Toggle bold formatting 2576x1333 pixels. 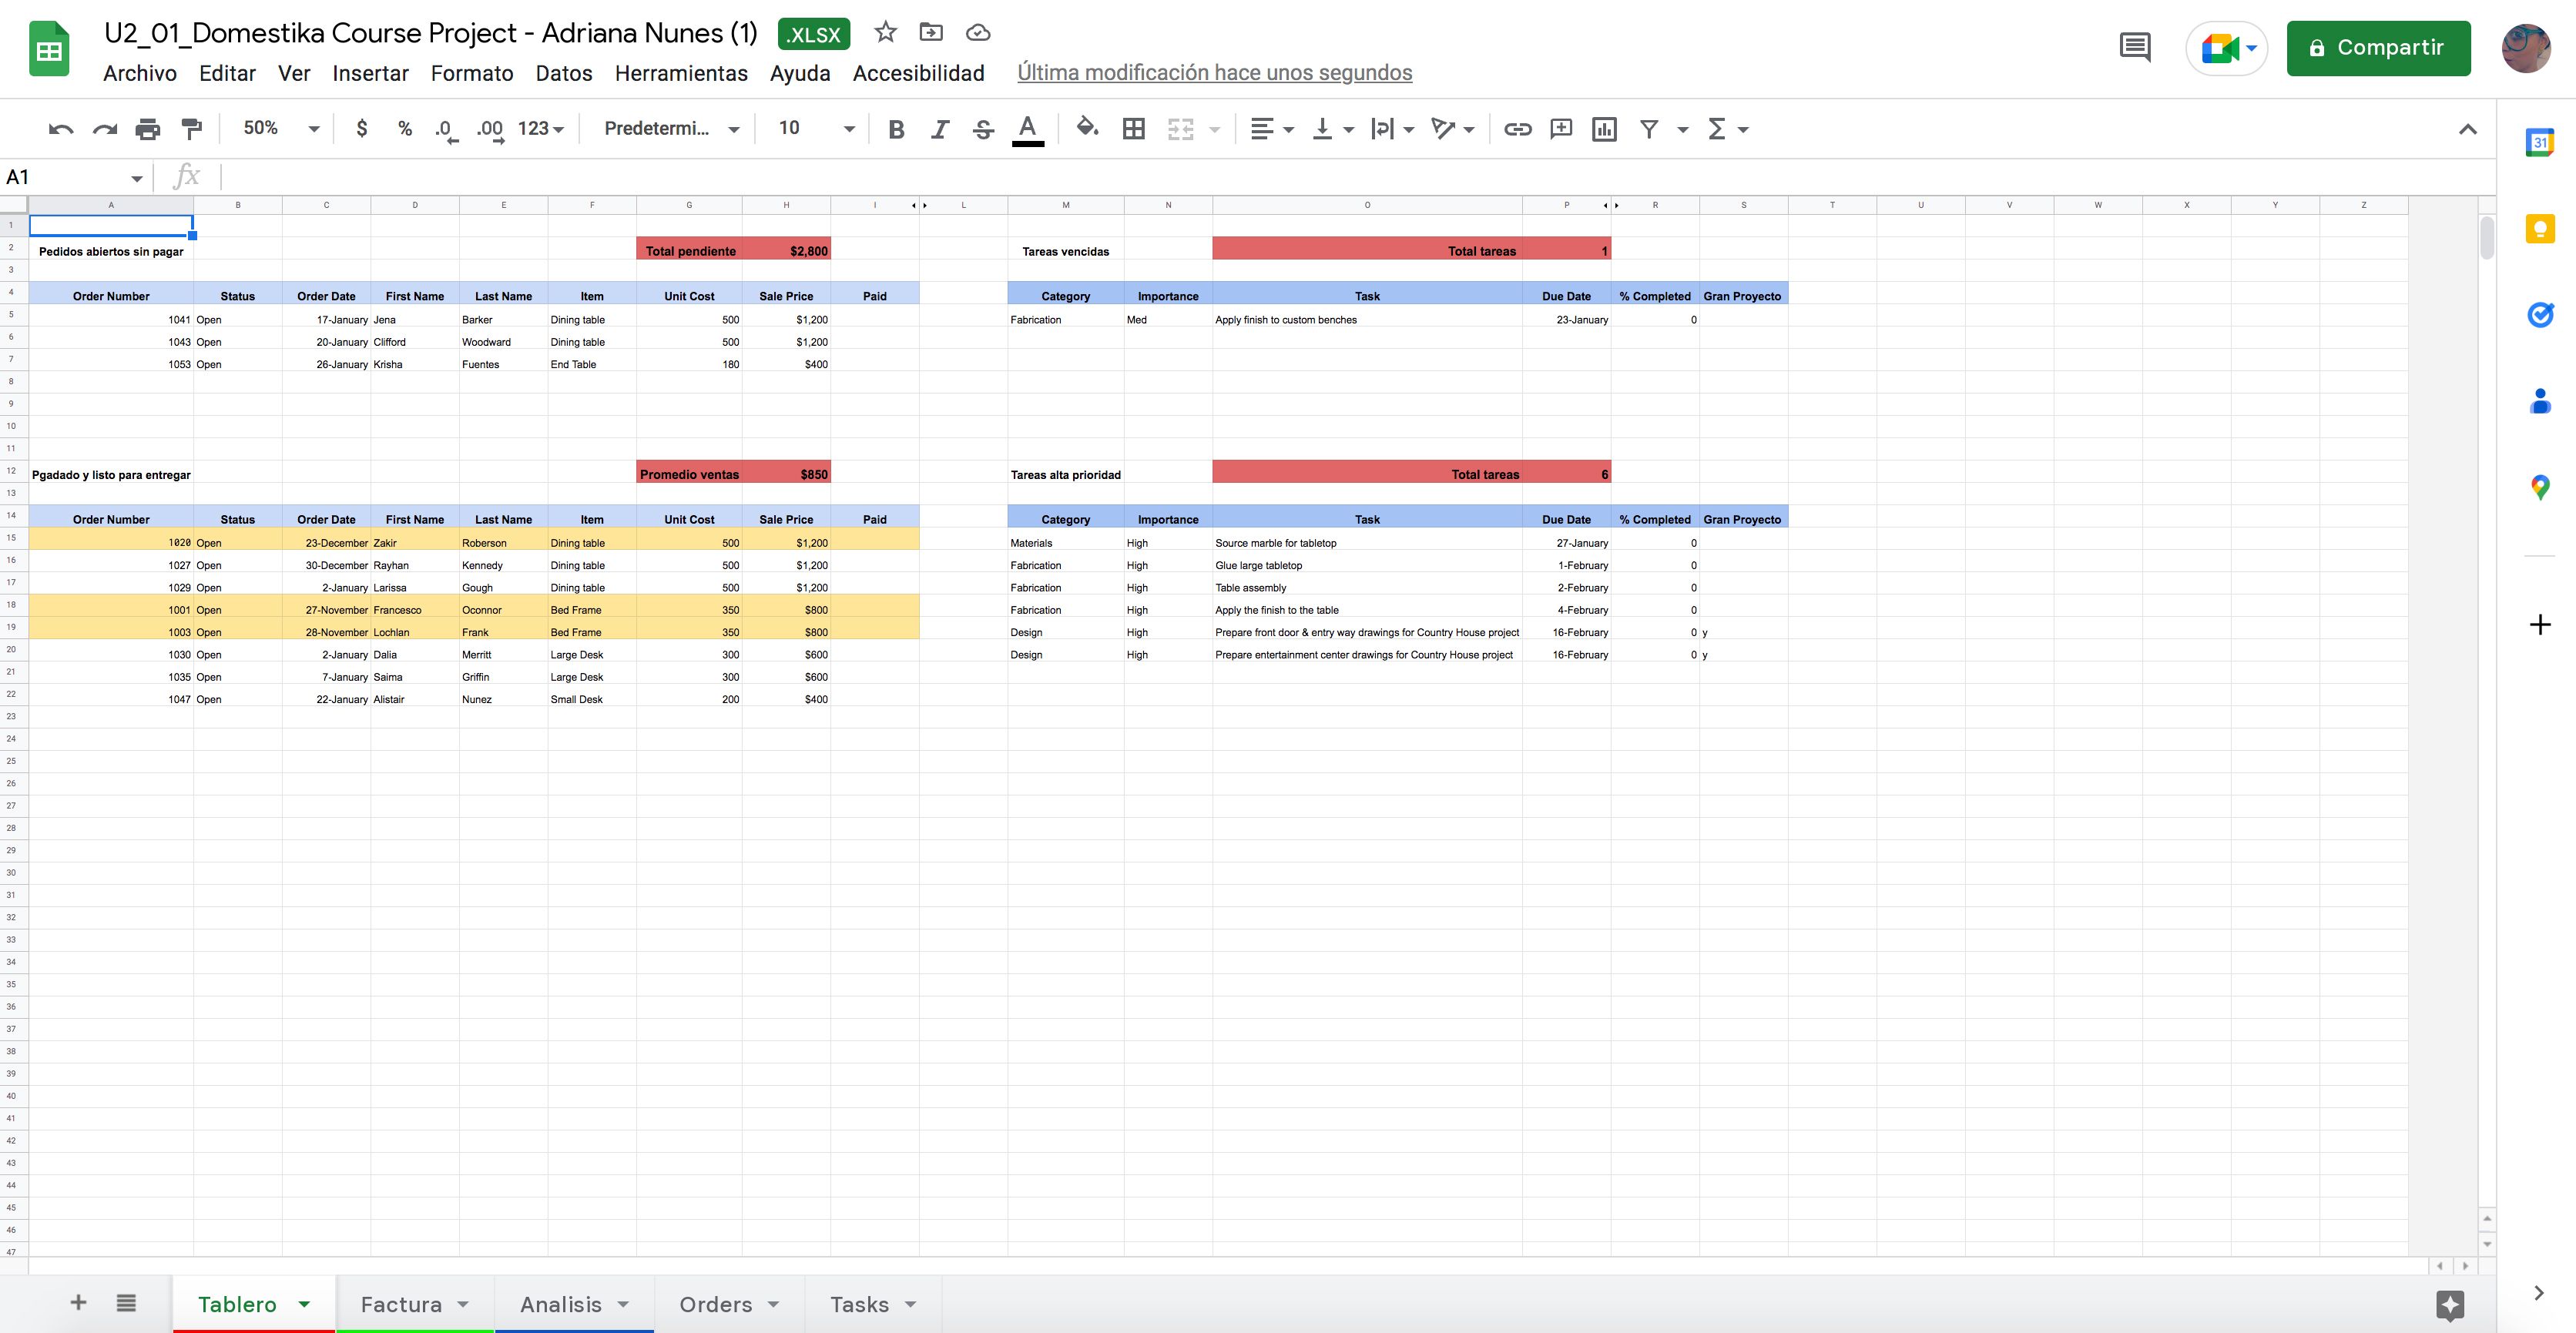896,128
